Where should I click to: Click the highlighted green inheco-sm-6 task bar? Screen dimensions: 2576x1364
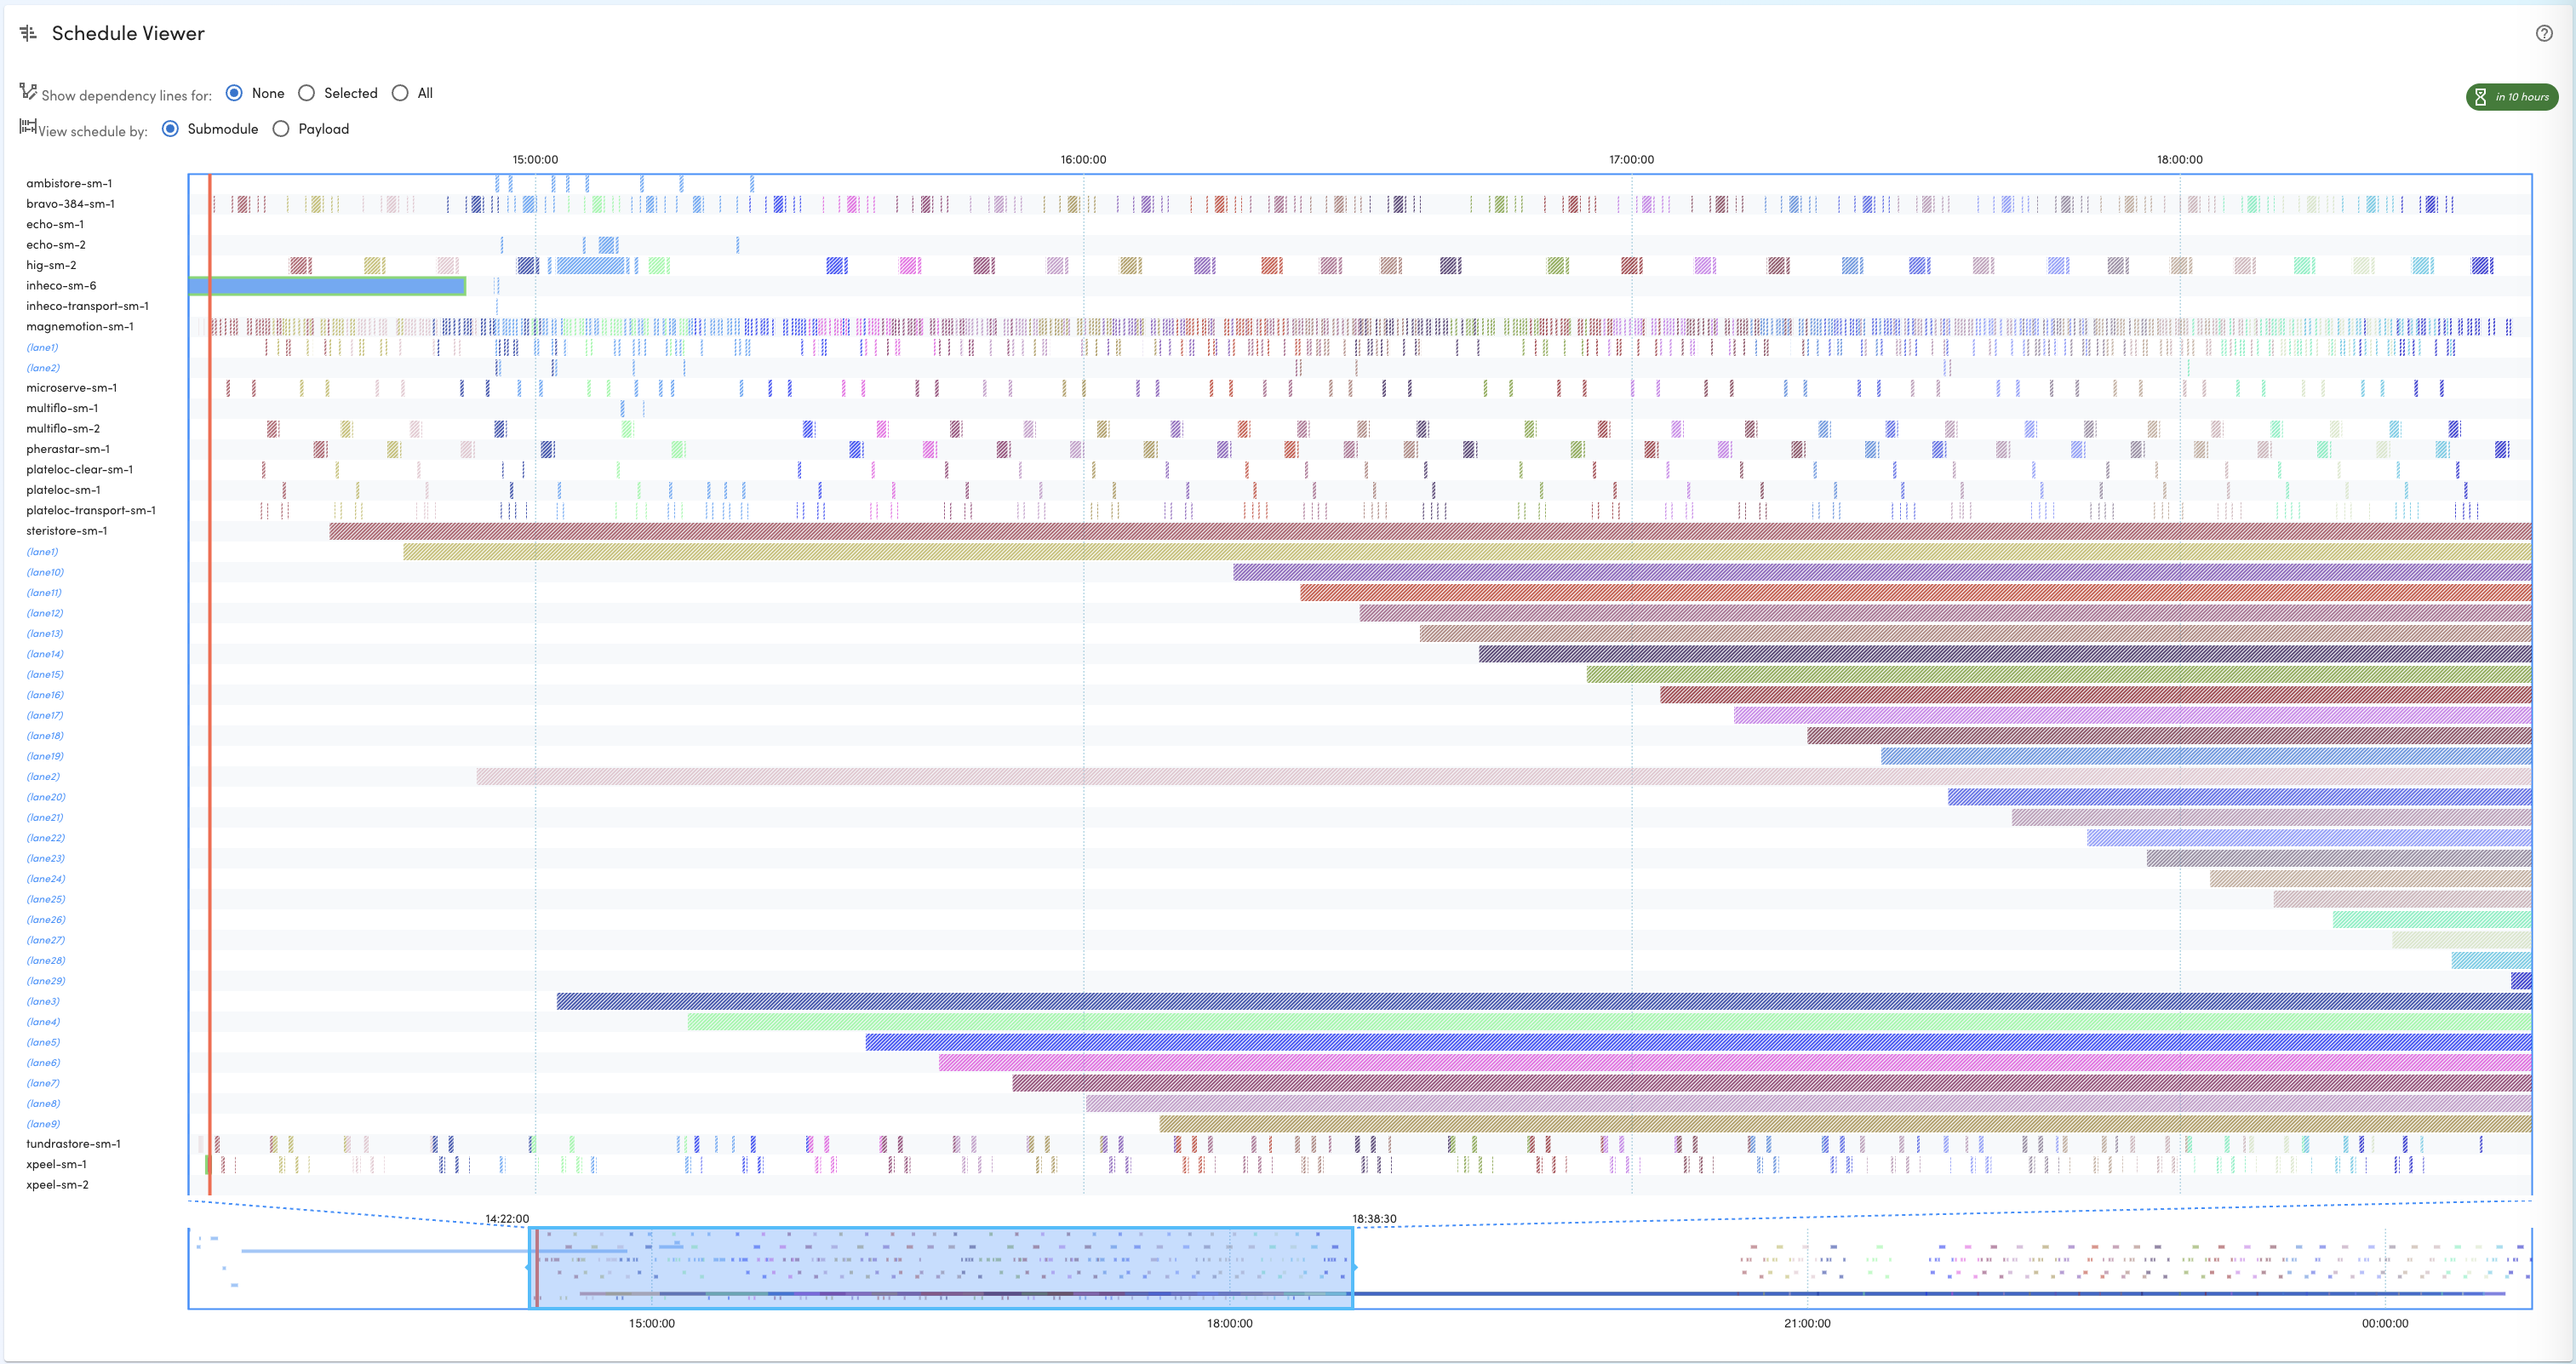(330, 287)
